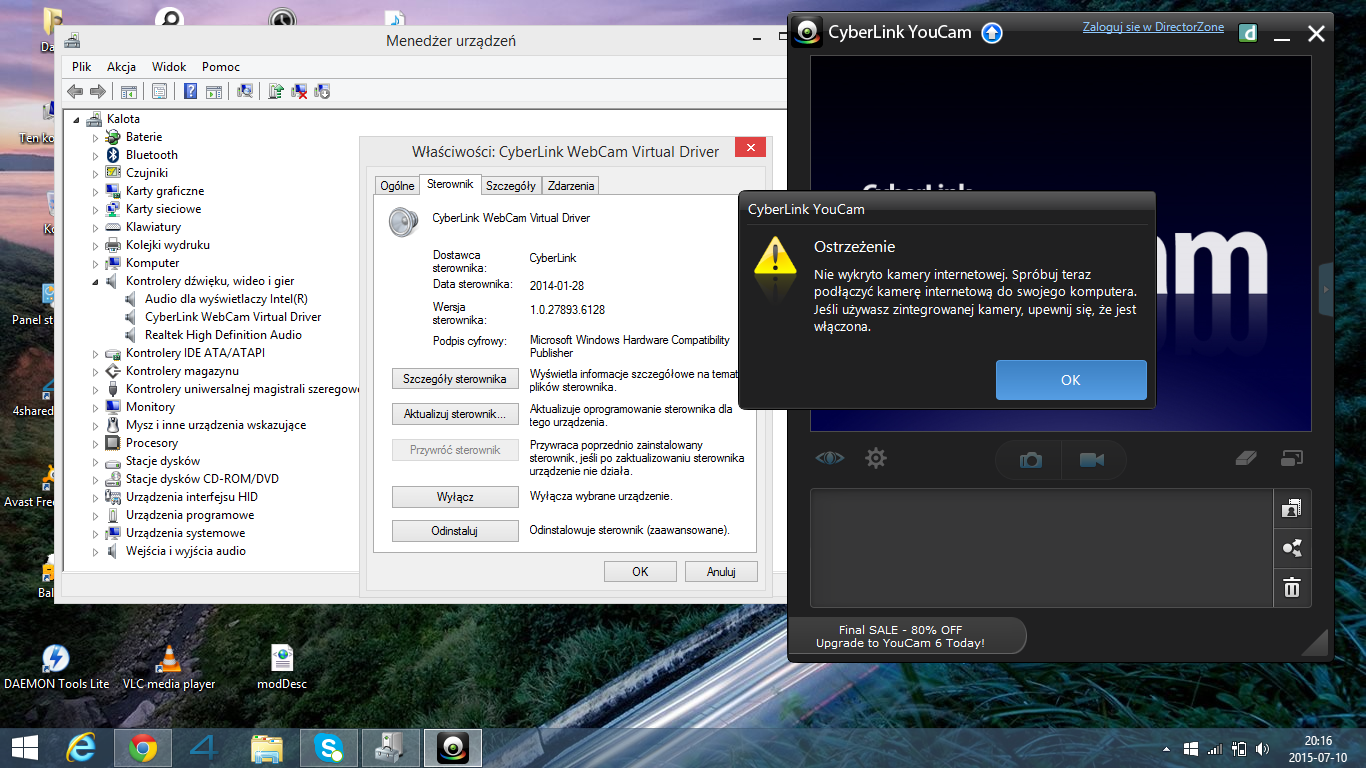Select Realtek High Definition Audio tree item
This screenshot has height=768, width=1366.
pos(223,335)
